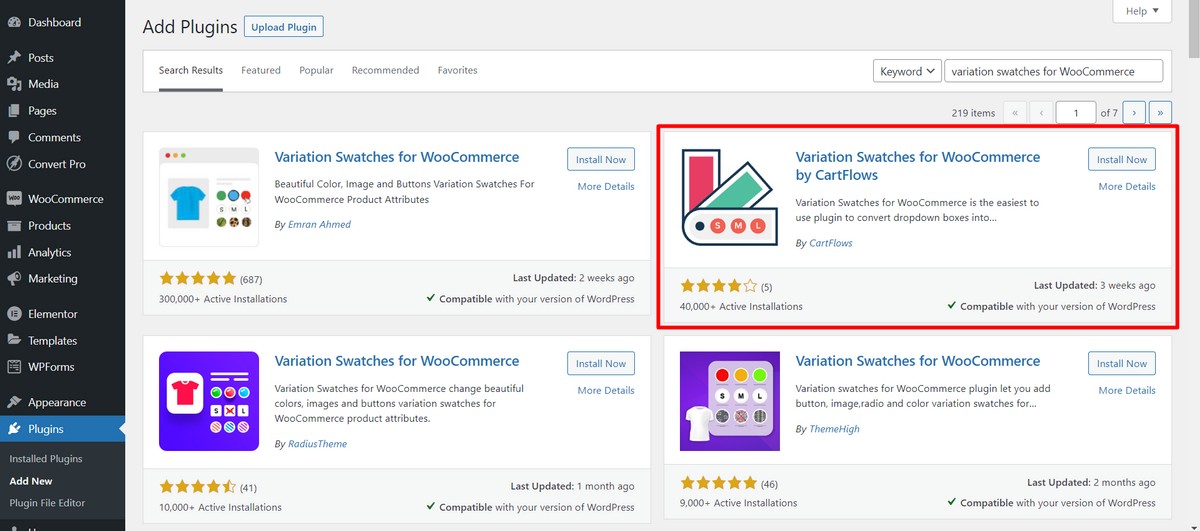The image size is (1200, 531).
Task: View More Details for ThemeHigh plugin
Action: [1127, 391]
